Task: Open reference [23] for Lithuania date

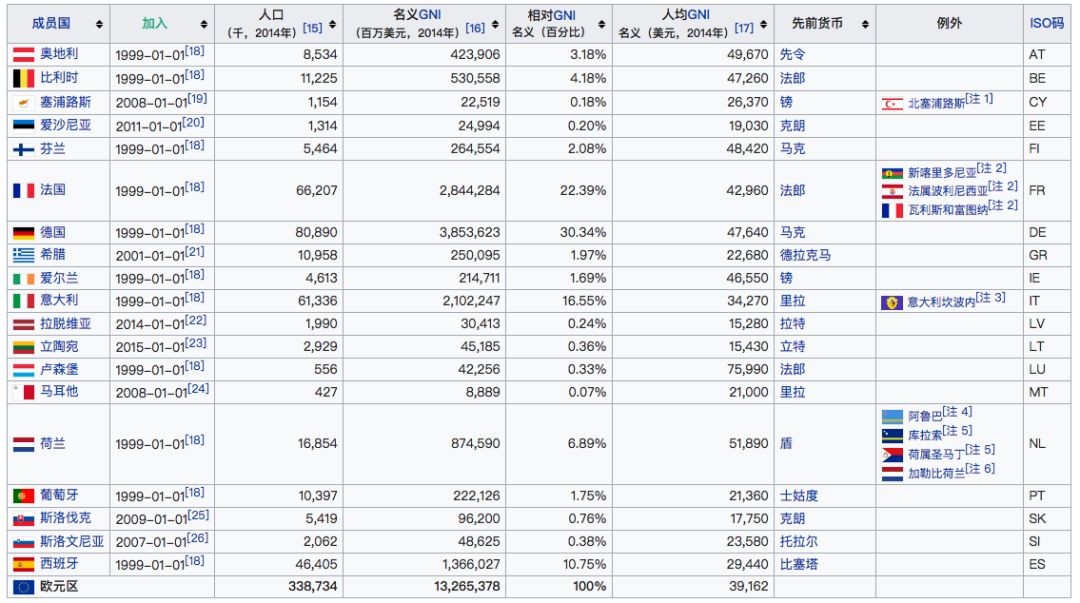Action: click(197, 343)
